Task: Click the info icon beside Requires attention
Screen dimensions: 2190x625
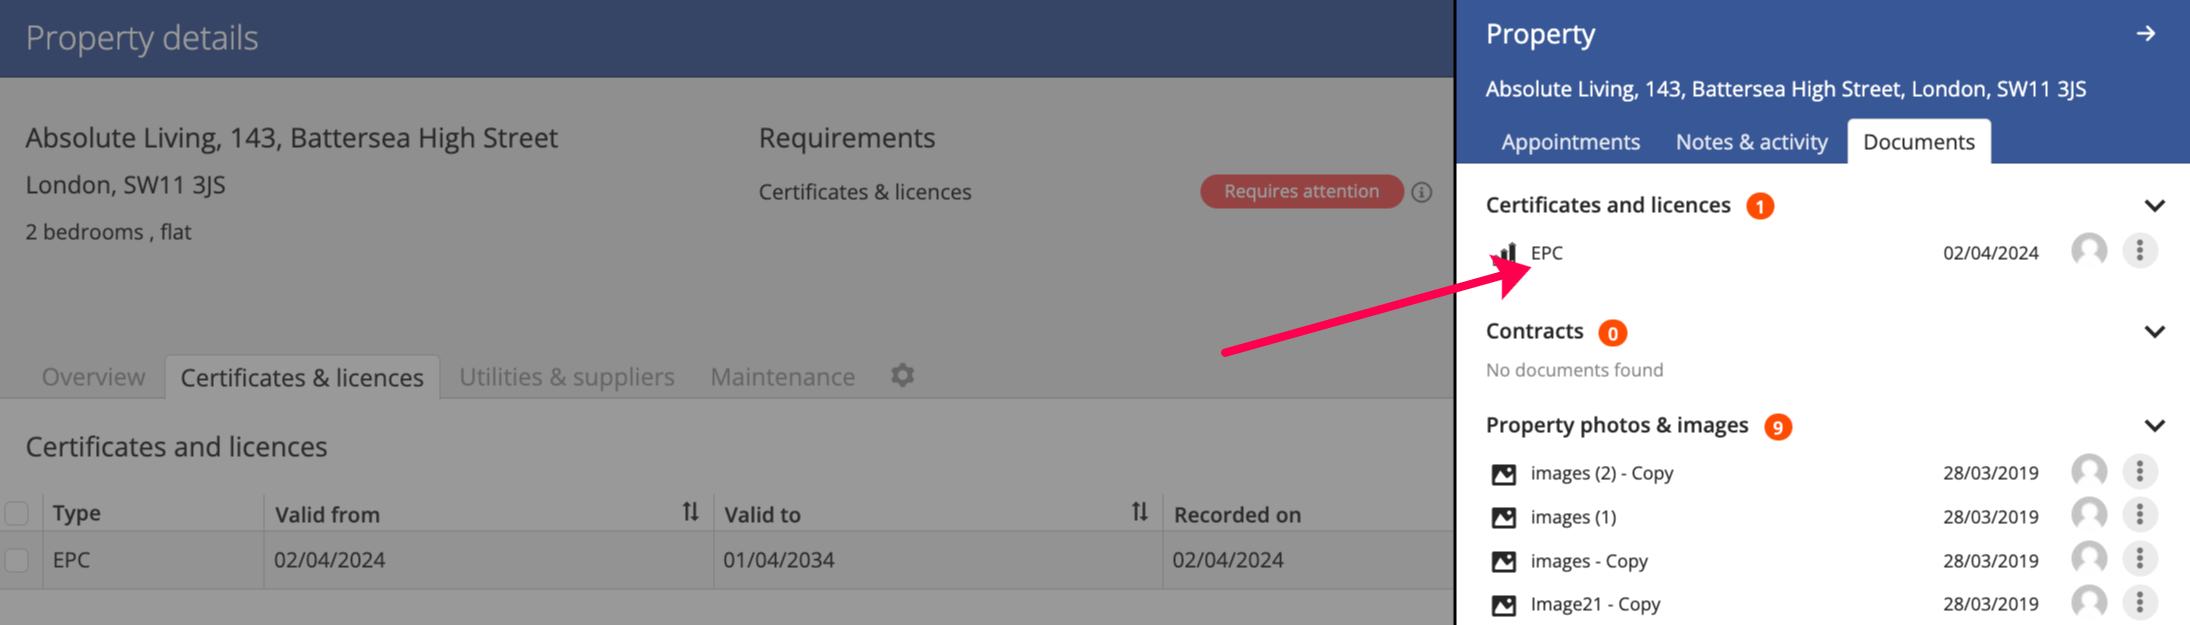Action: (x=1422, y=192)
